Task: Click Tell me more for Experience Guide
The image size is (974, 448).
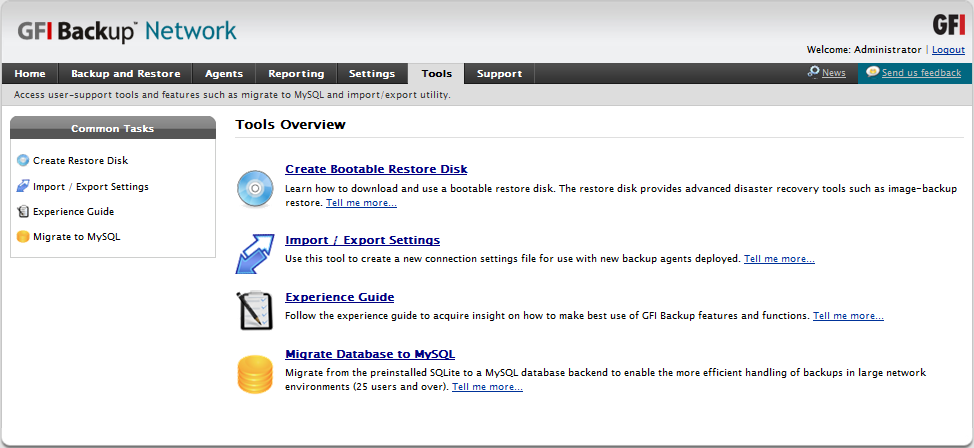Action: (x=848, y=316)
